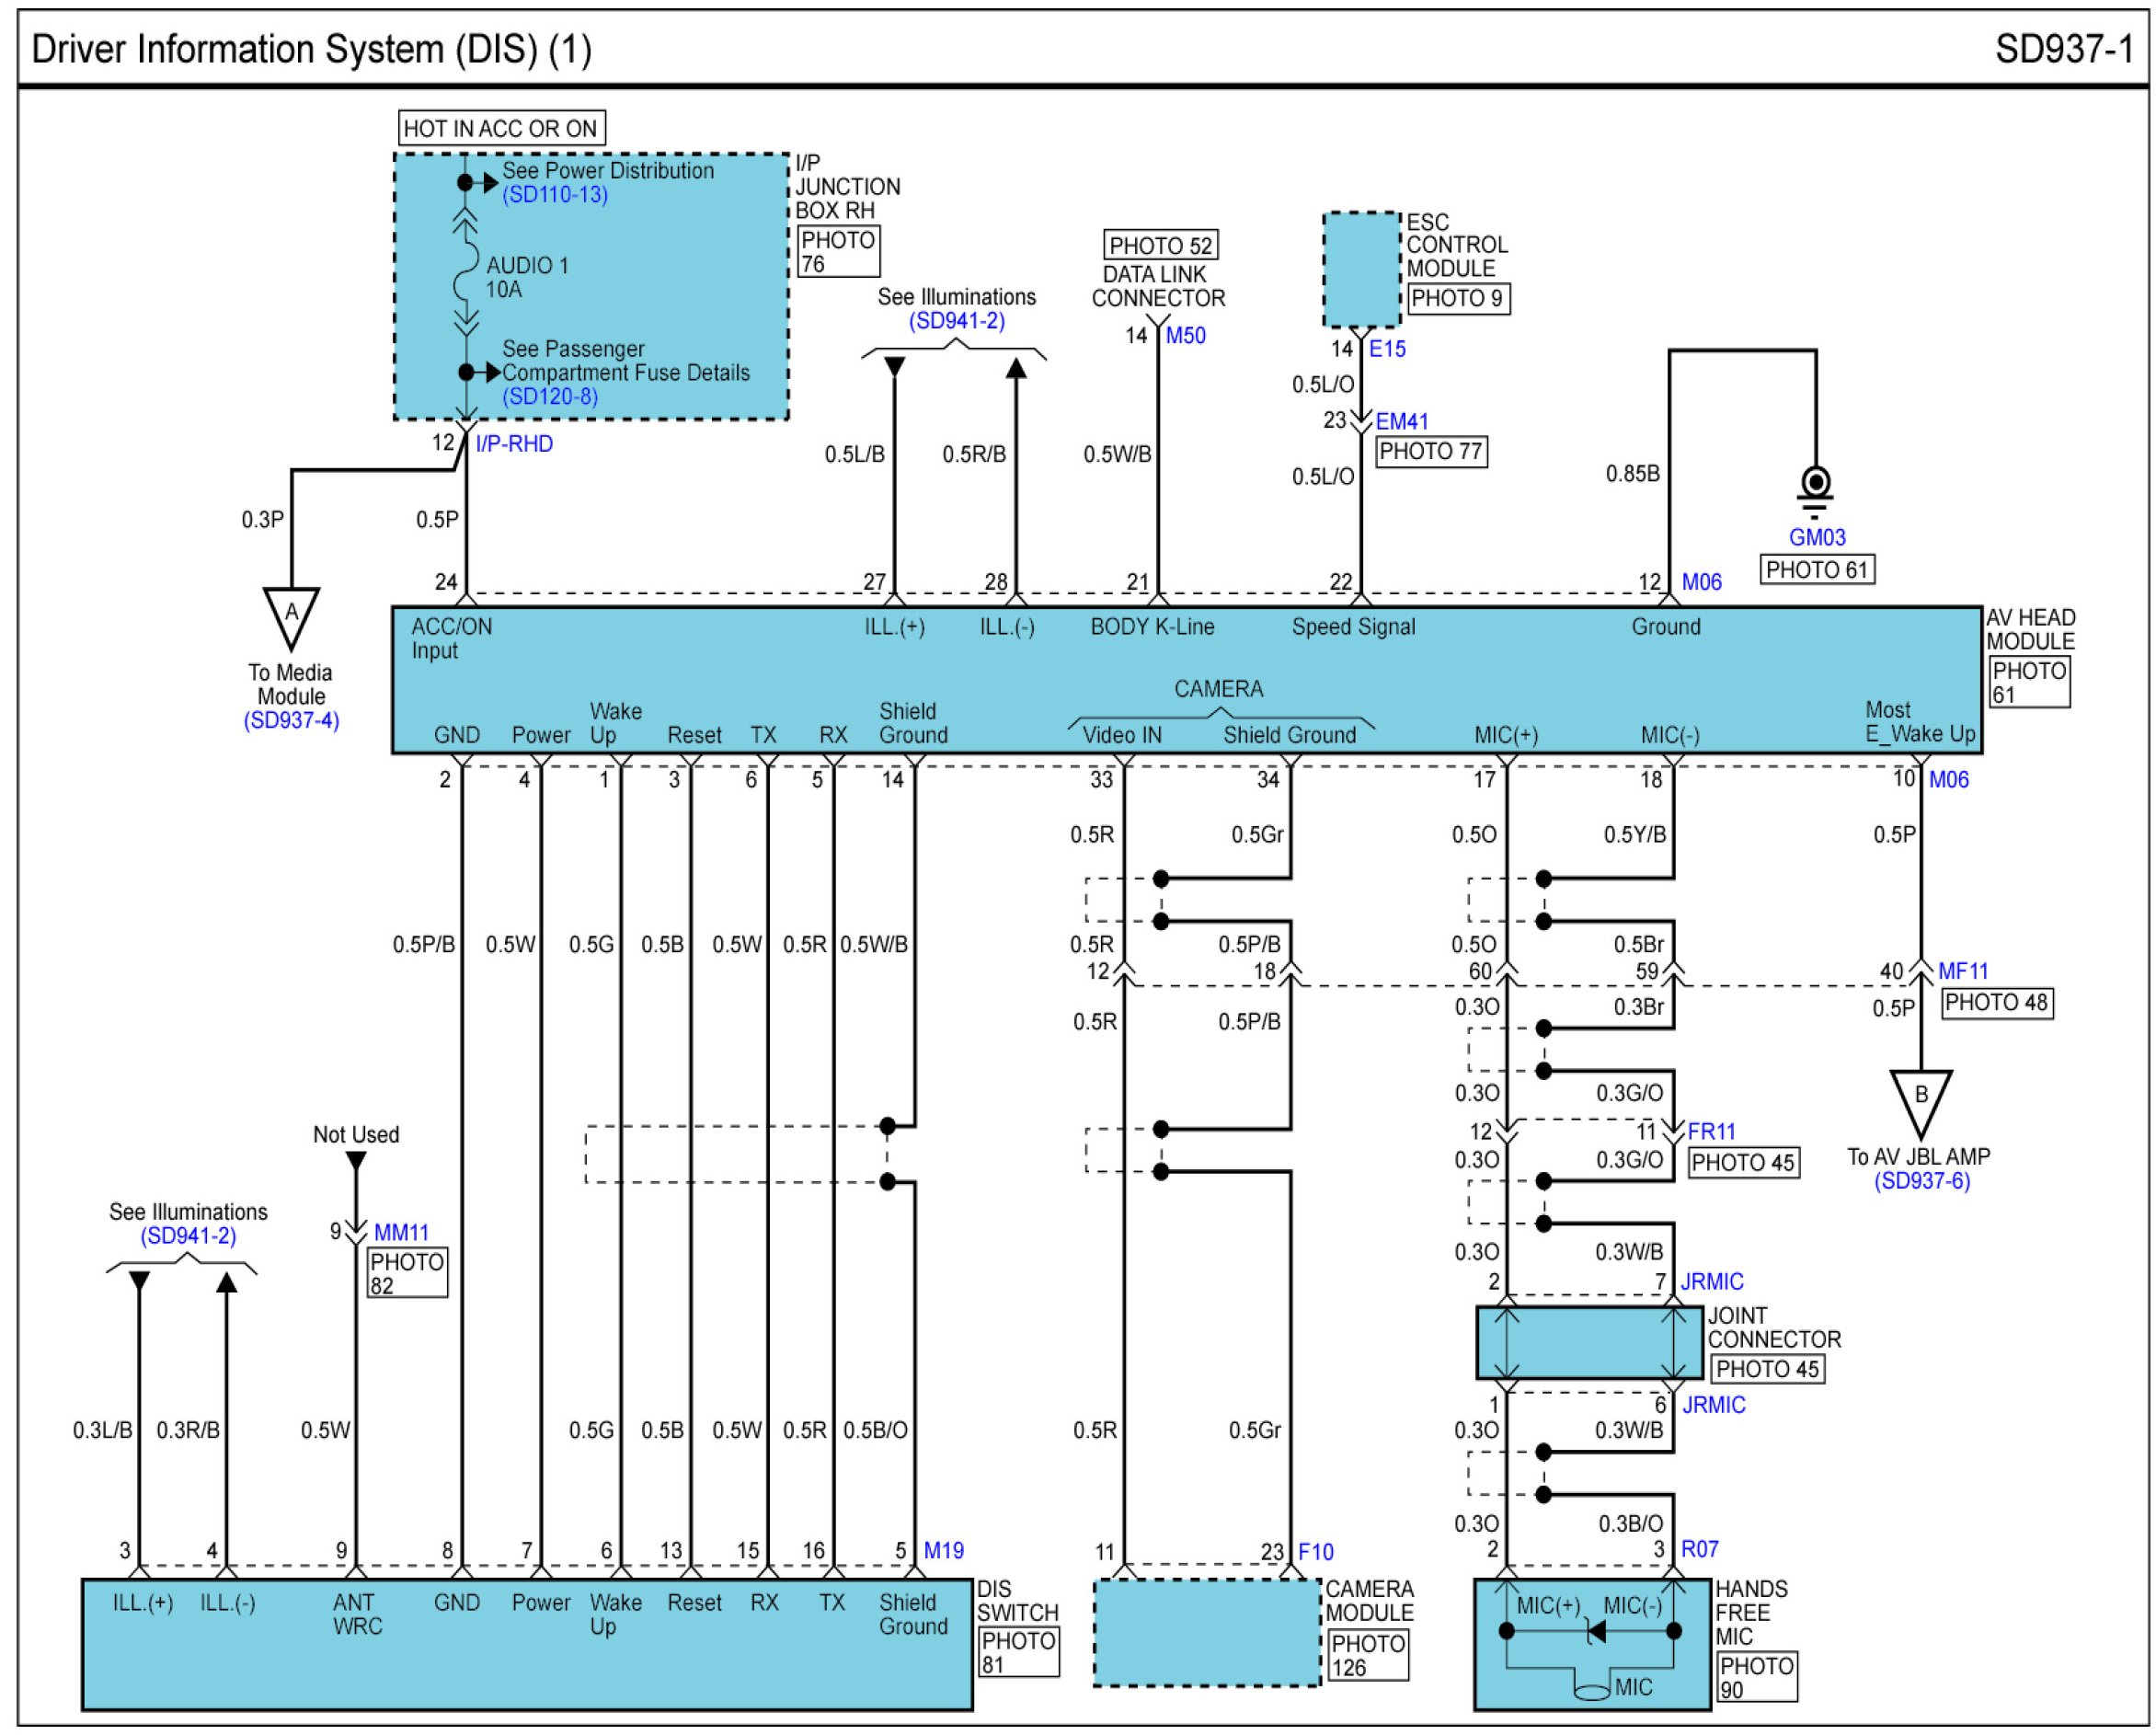Click the ESC Control Module box
Viewport: 2156px width, 1735px height.
[1361, 269]
